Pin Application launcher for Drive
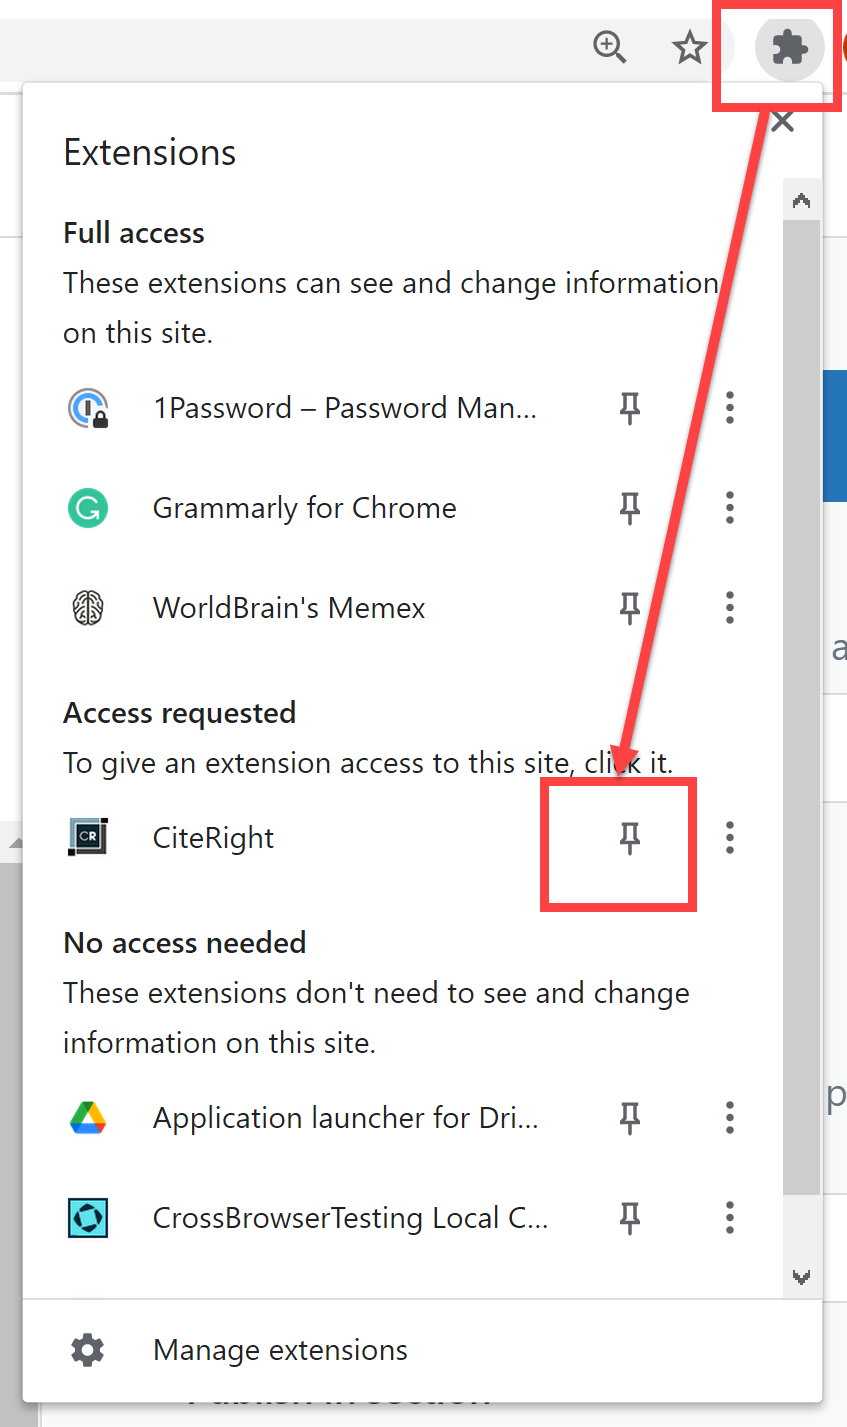This screenshot has width=847, height=1427. coord(630,1118)
